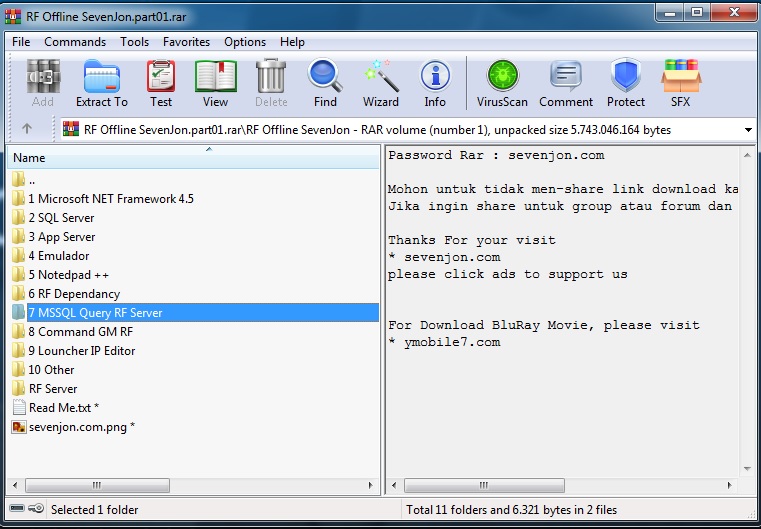Open the Favorites menu
The image size is (761, 529).
click(186, 42)
